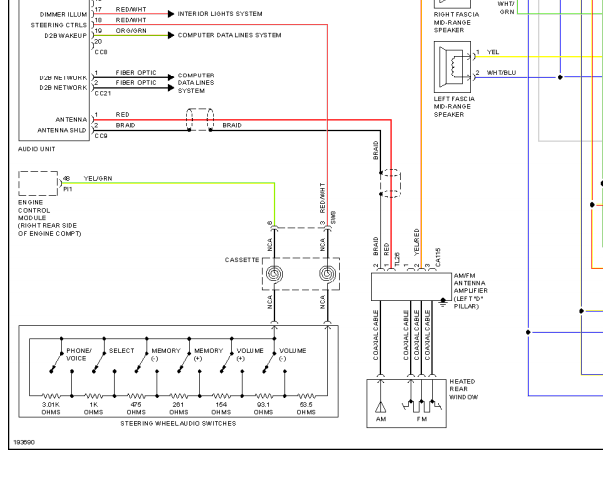Click the VOLUME (-) switch contact symbol

click(269, 362)
